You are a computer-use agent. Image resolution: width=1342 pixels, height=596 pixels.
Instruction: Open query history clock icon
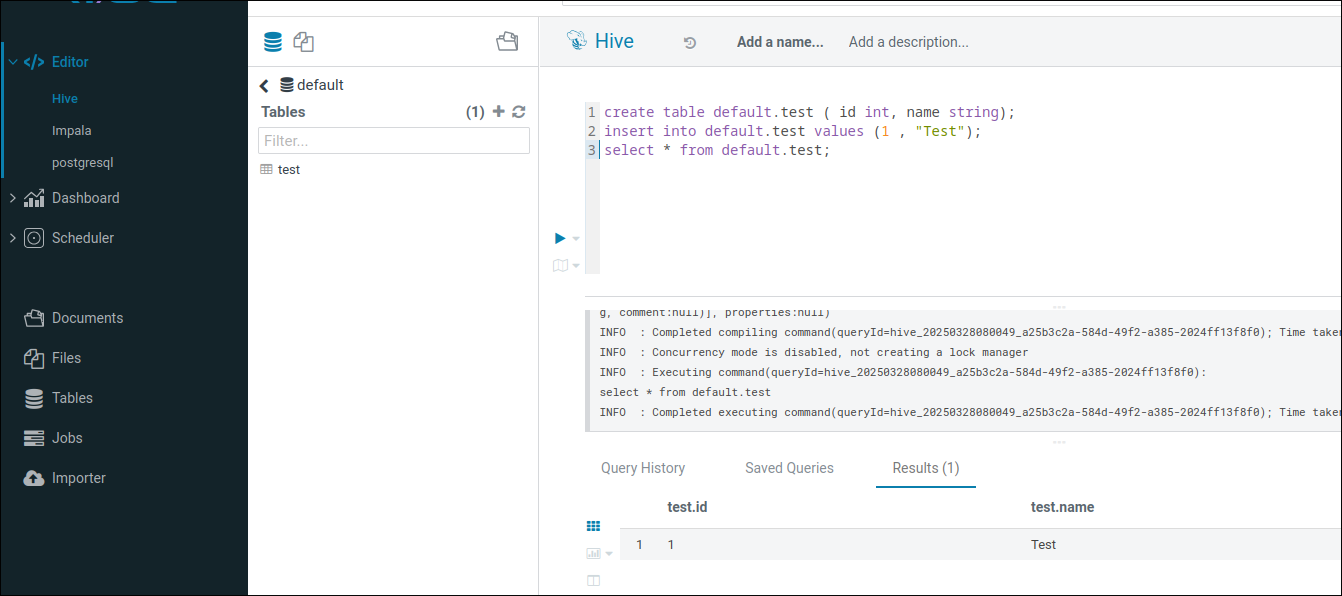coord(689,43)
